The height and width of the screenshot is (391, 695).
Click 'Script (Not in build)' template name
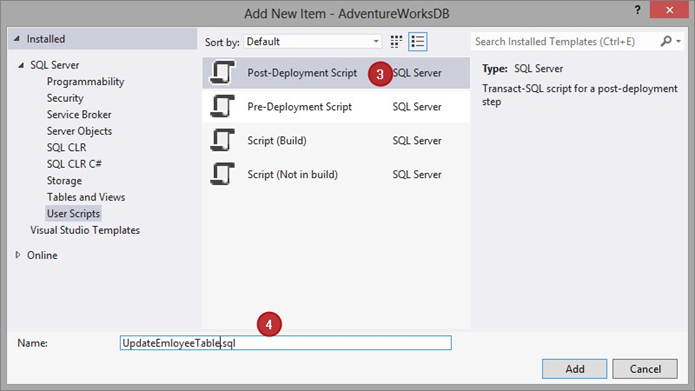pyautogui.click(x=292, y=174)
